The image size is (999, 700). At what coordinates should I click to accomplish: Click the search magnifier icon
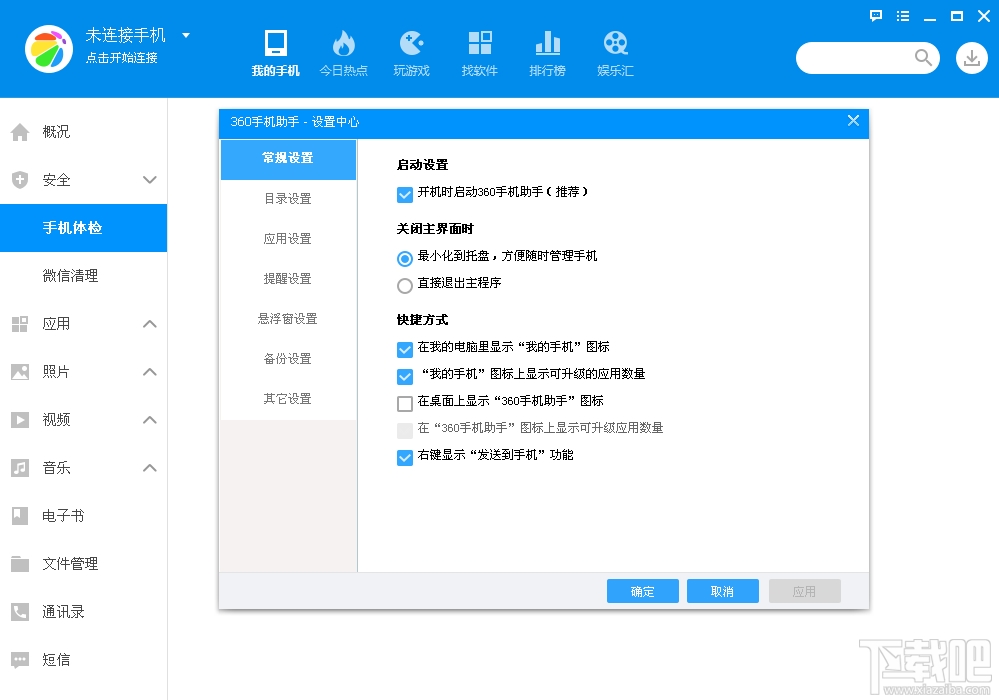point(923,58)
